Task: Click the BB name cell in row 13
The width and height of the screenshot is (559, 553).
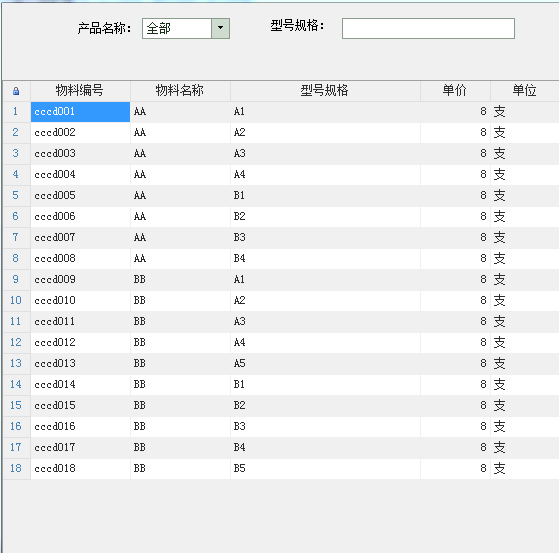Action: (x=180, y=364)
